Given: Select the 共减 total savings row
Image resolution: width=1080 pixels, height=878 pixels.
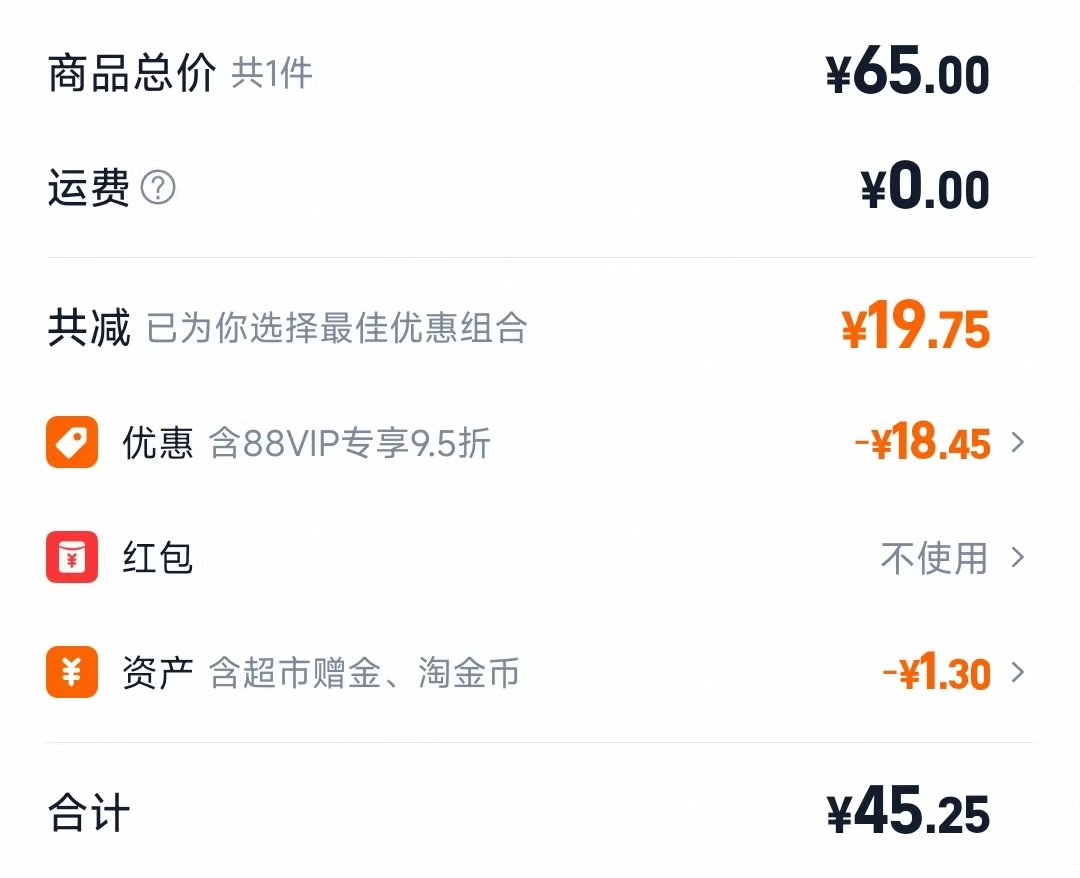Looking at the screenshot, I should pyautogui.click(x=88, y=328).
